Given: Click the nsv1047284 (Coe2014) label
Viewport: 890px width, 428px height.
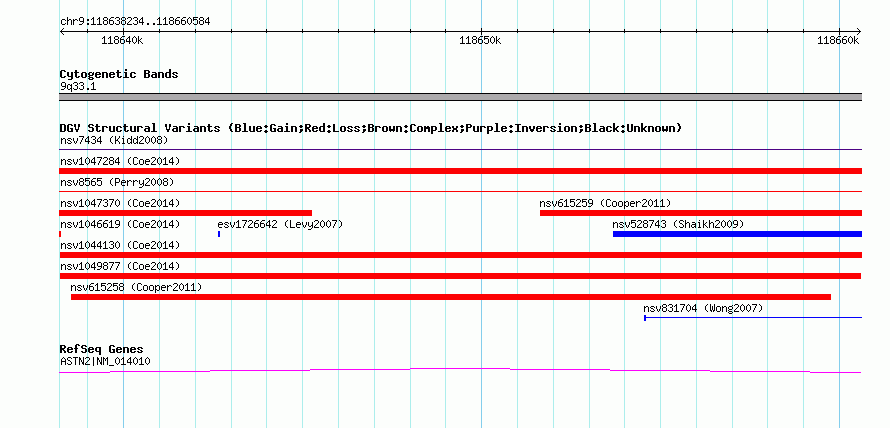Looking at the screenshot, I should (120, 161).
